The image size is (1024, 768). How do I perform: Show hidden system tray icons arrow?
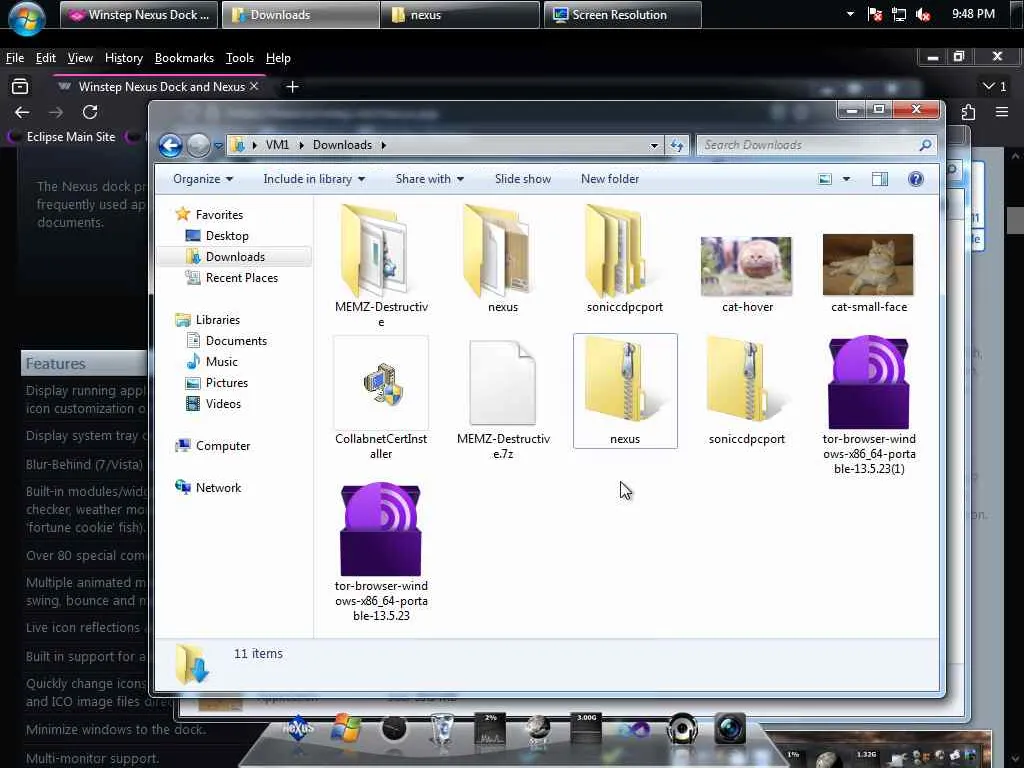850,14
